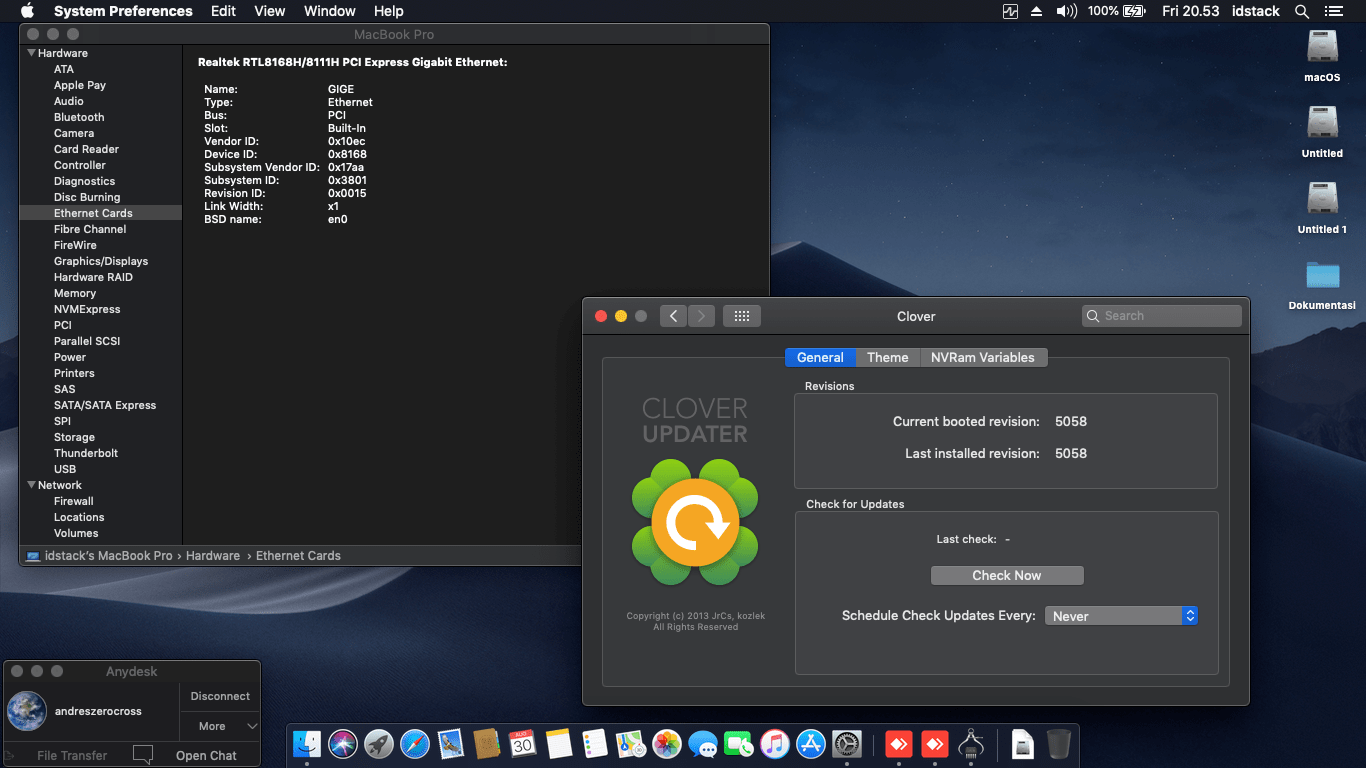The height and width of the screenshot is (768, 1366).
Task: Open the Notes app in Dock
Action: click(559, 744)
